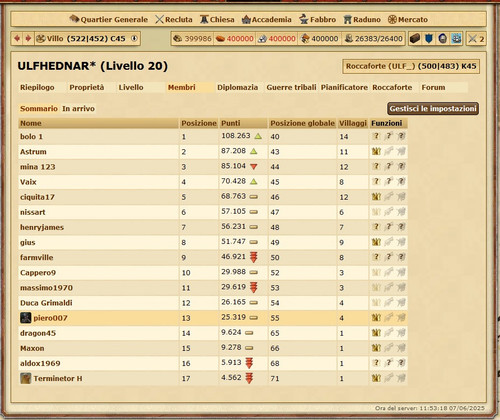Switch to the Riepilogo tab
500x420 pixels.
pyautogui.click(x=37, y=87)
